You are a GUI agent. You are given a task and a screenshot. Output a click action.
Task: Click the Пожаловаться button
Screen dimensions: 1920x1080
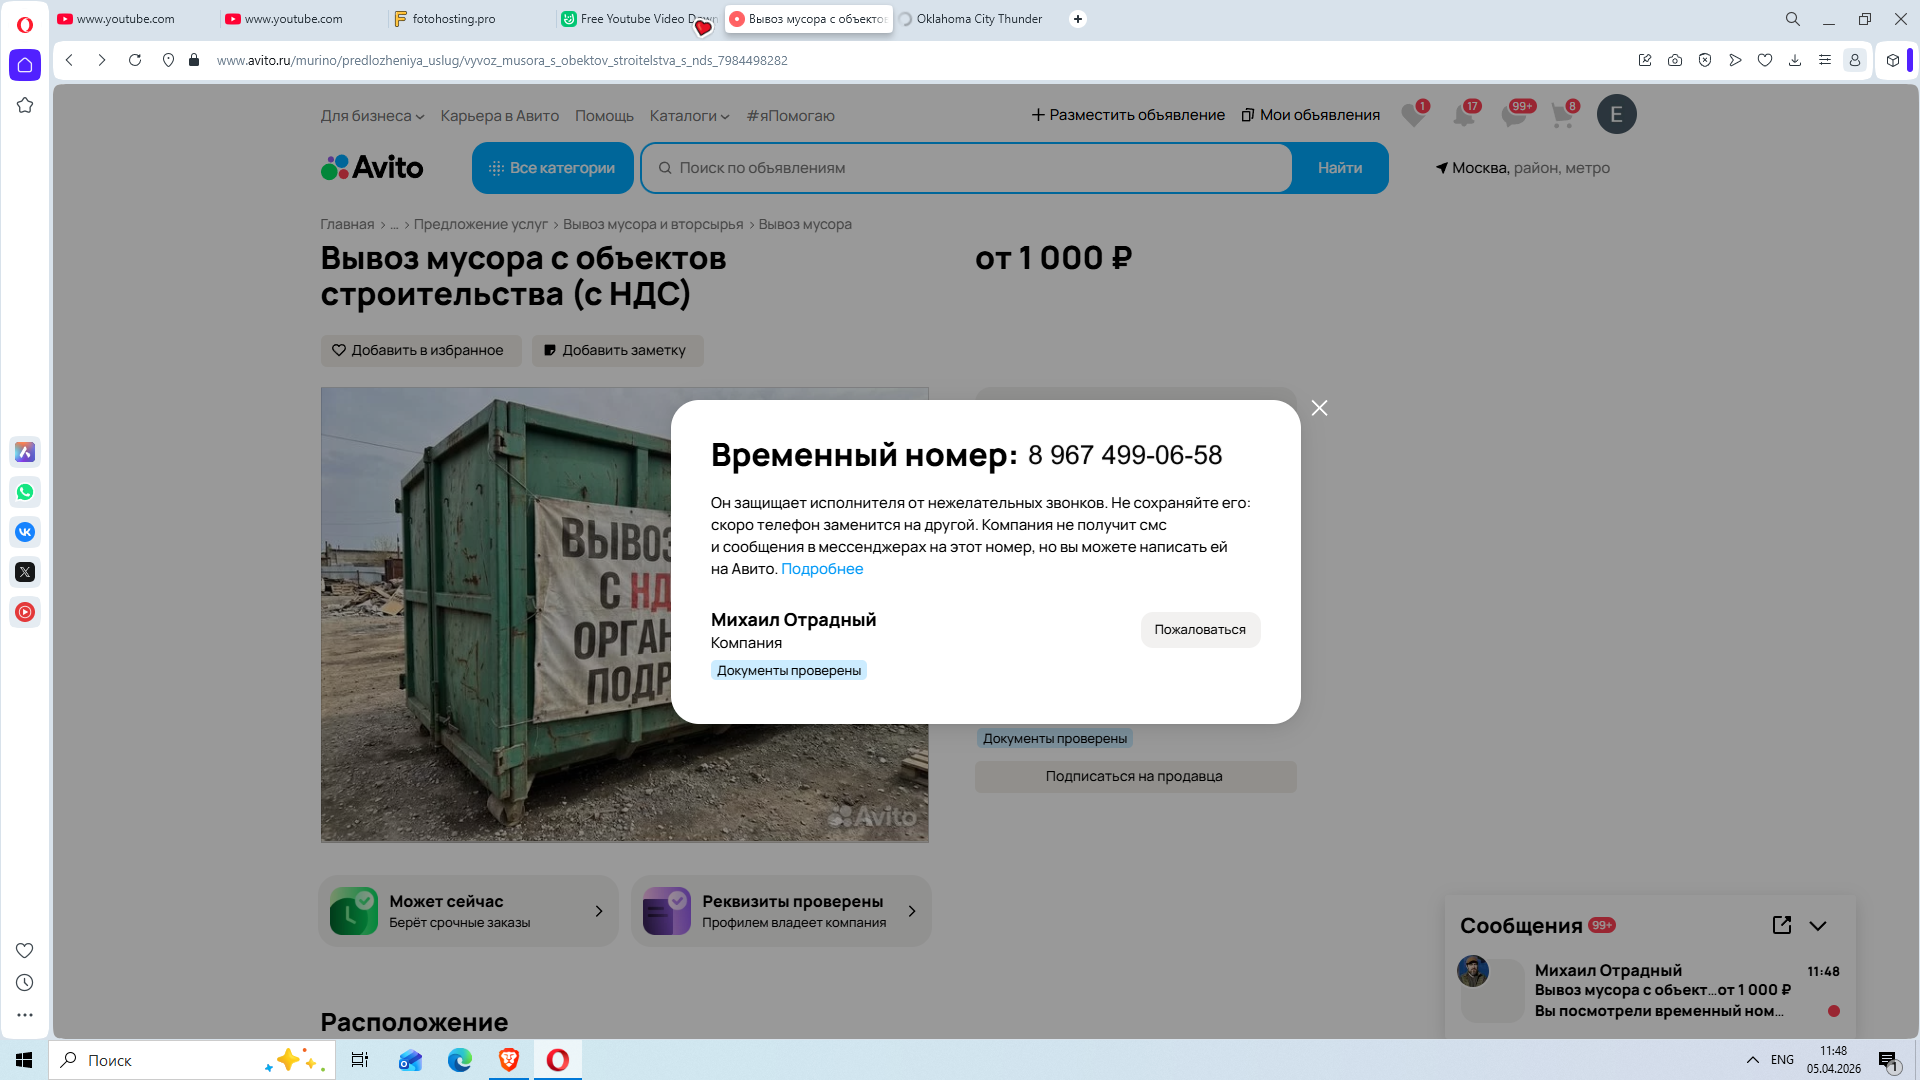pyautogui.click(x=1200, y=630)
